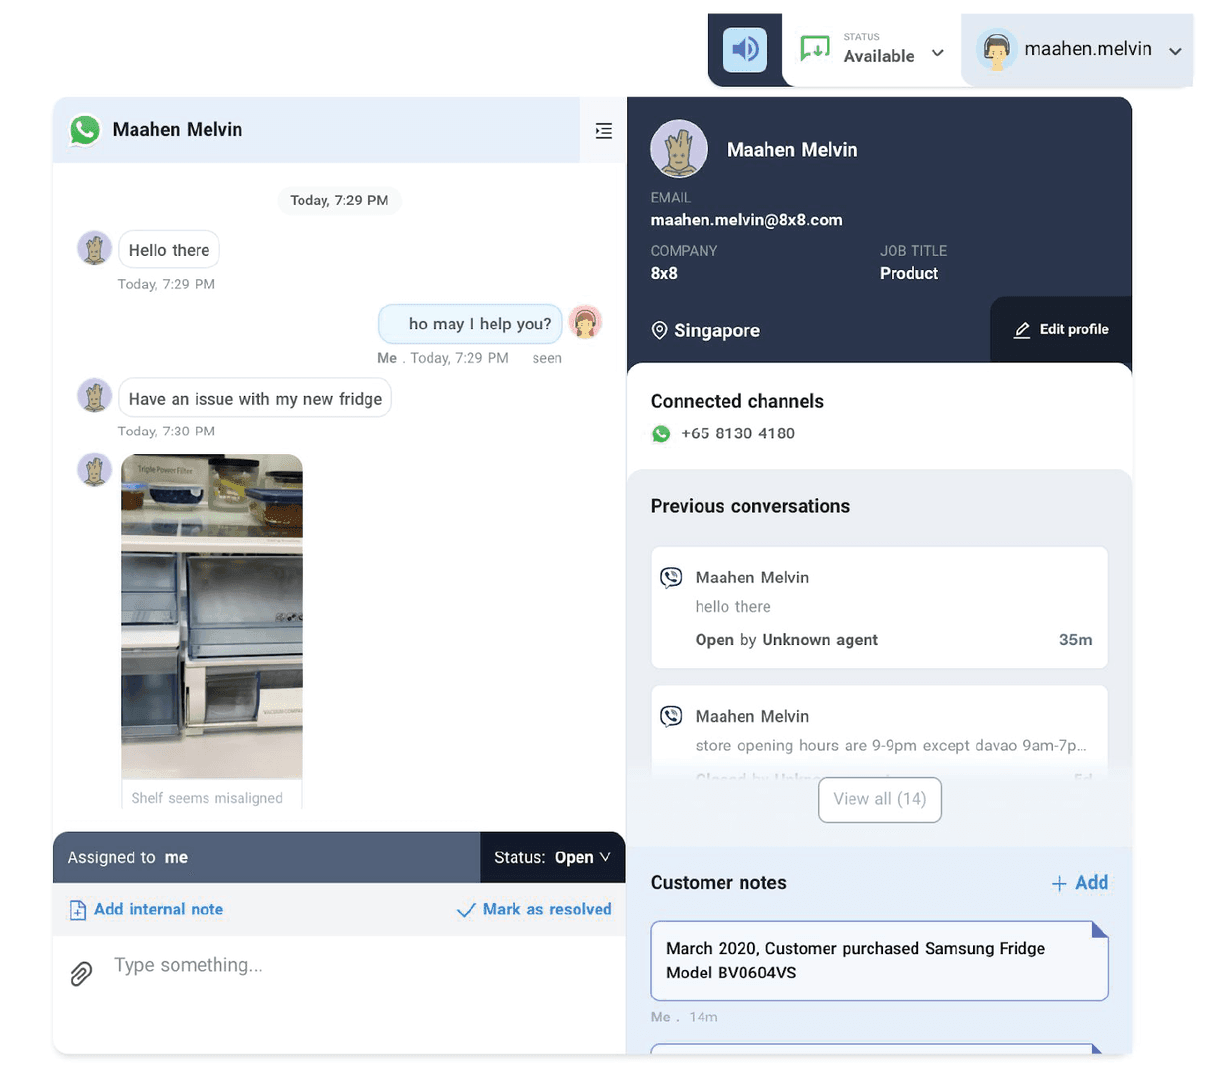Mark the conversation as resolved

(534, 909)
